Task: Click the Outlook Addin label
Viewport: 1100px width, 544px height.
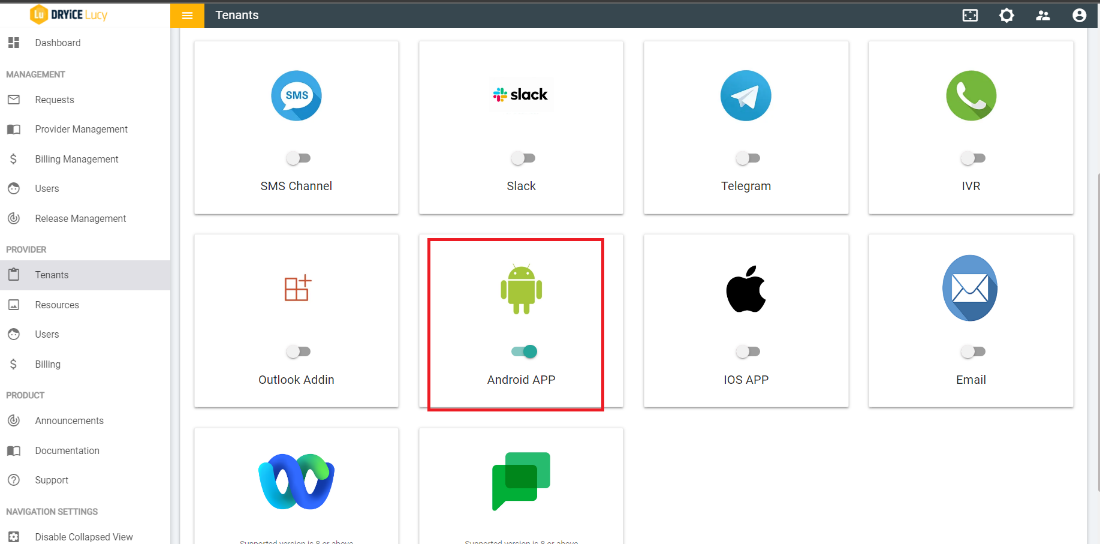Action: pos(296,380)
